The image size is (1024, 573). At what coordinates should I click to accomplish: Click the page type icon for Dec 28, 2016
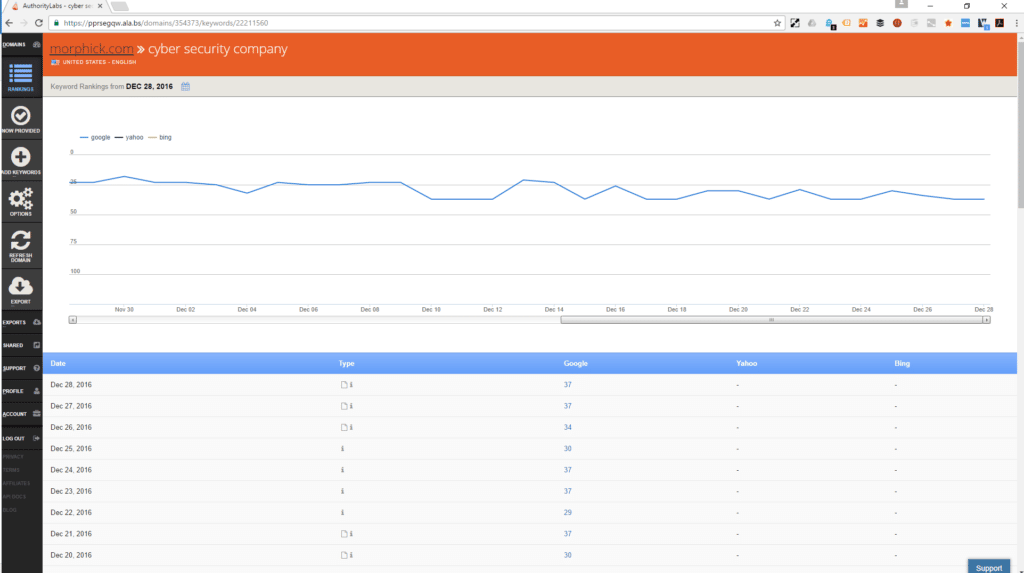click(344, 385)
